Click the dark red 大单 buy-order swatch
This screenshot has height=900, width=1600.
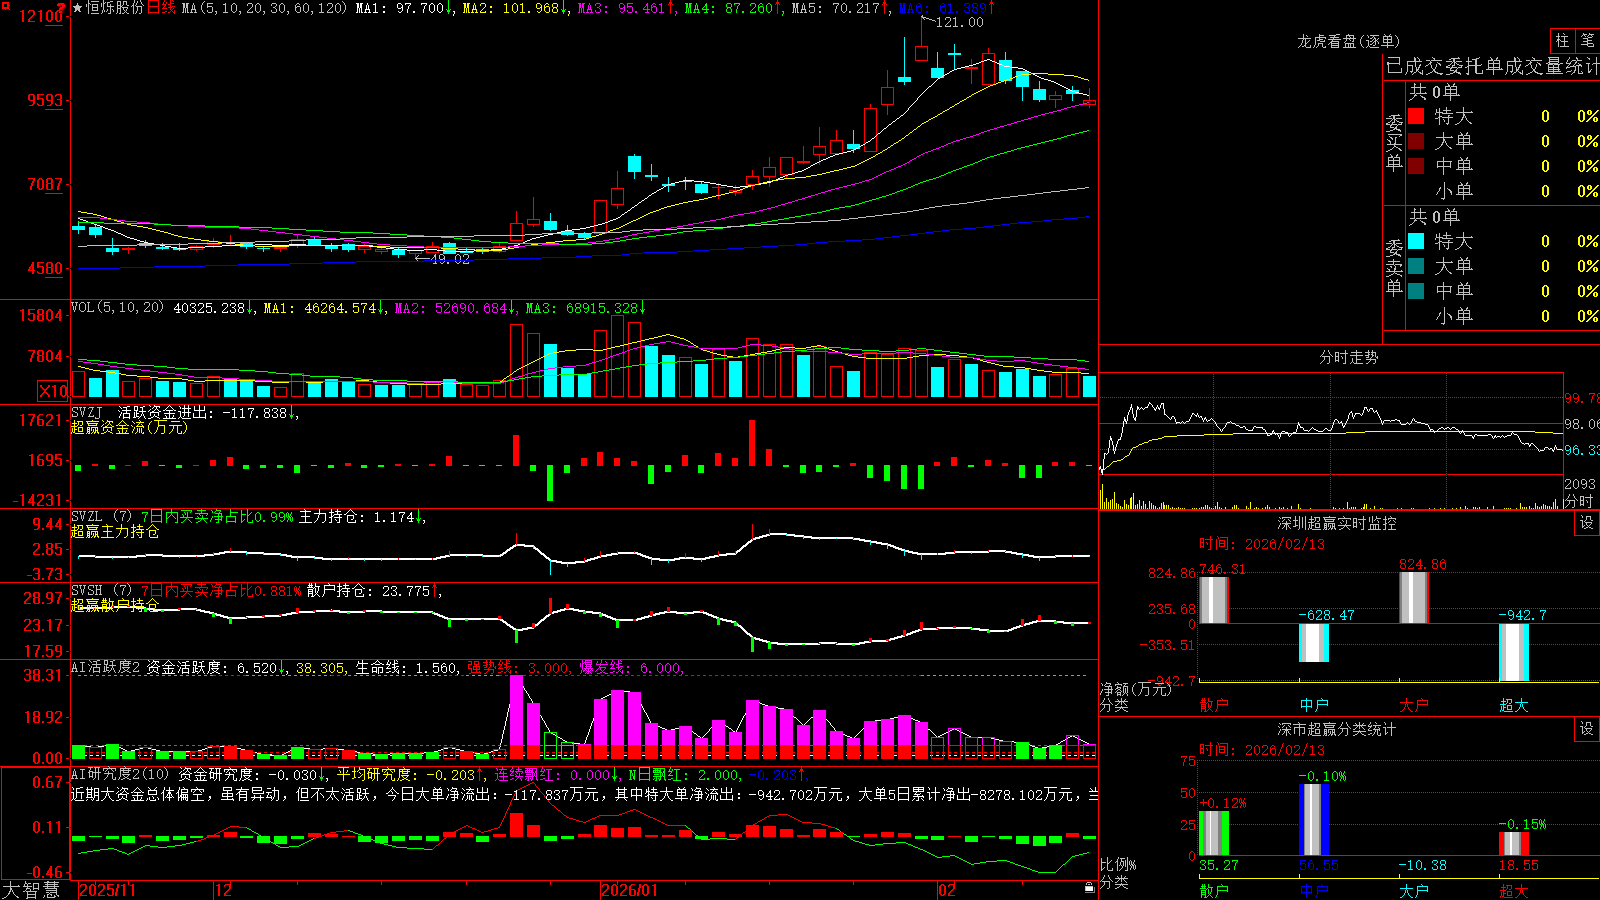coord(1416,141)
